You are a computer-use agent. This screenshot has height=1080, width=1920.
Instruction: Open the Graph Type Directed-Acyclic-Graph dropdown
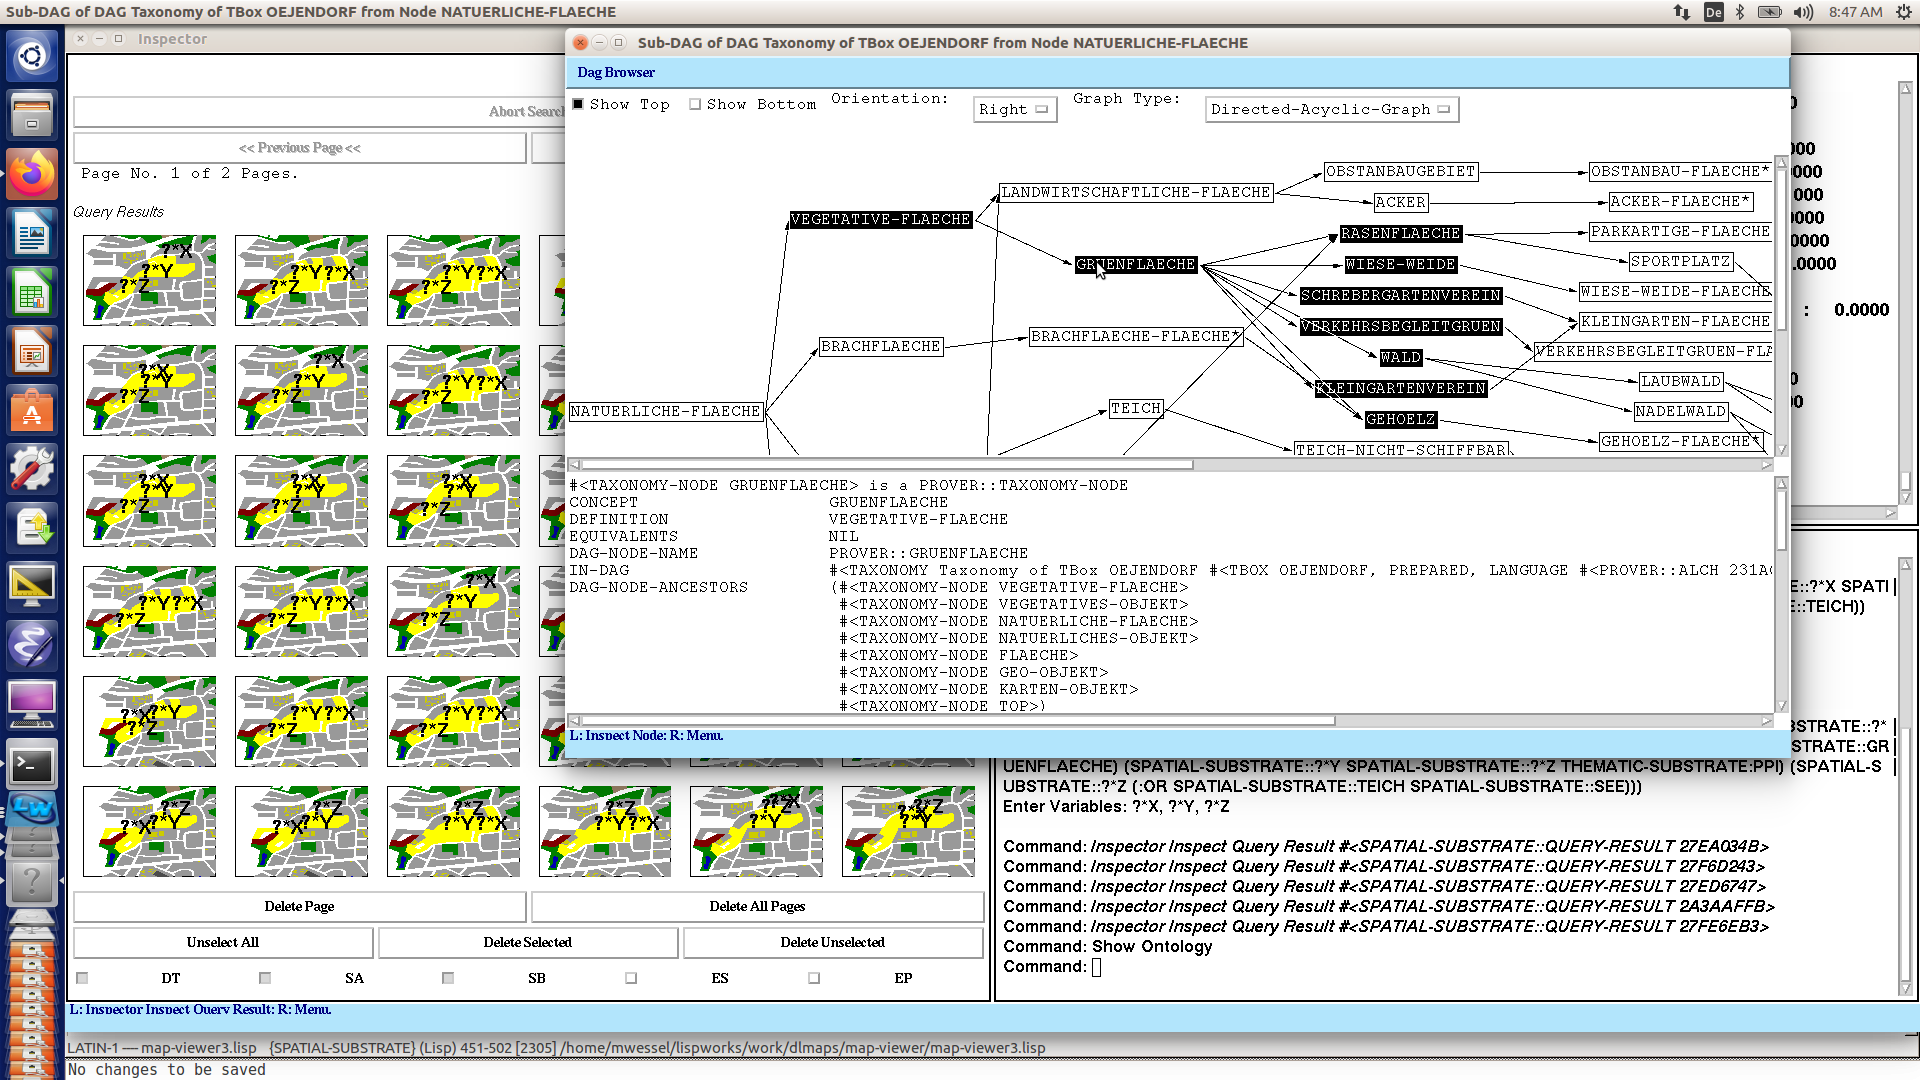click(x=1331, y=109)
